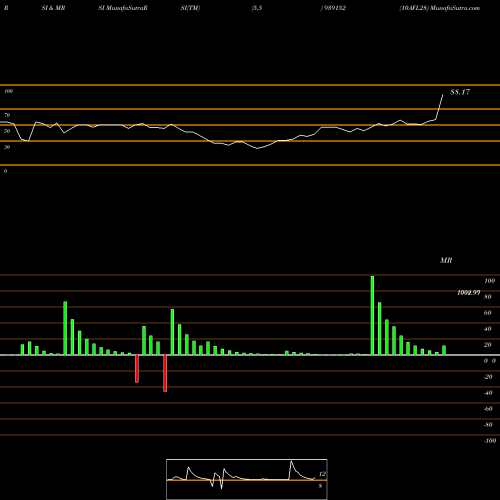Open the mini overview chart thumbnail
This screenshot has height=500, width=500.
coord(247,479)
